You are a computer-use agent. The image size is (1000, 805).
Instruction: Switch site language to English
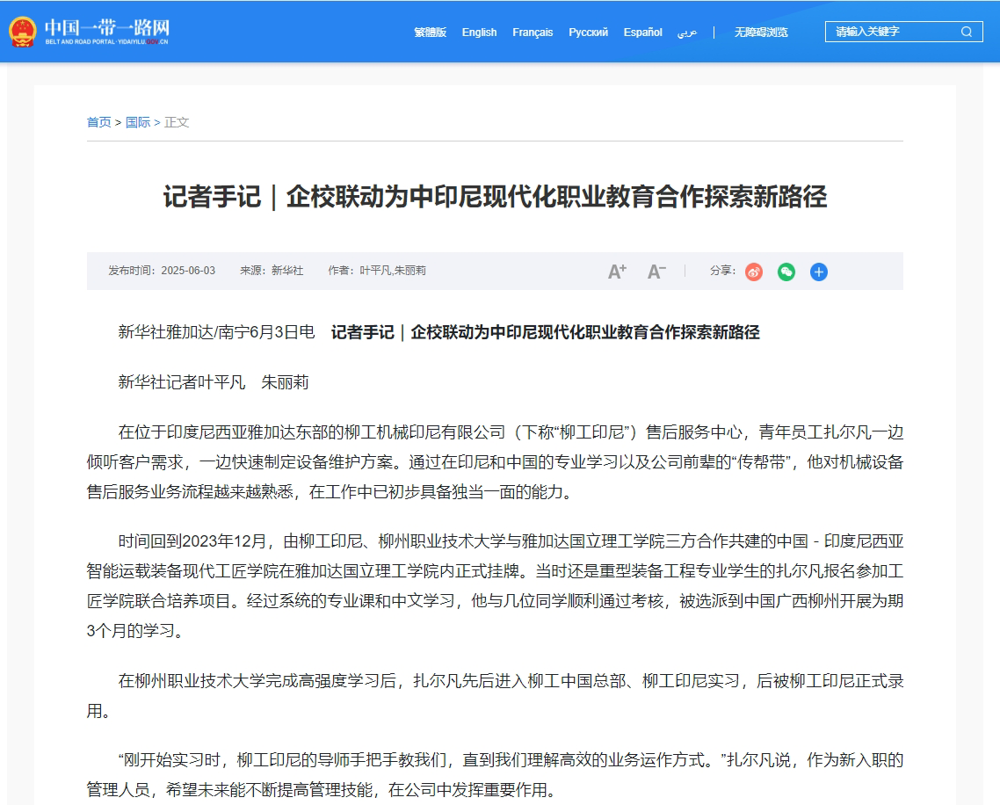479,32
